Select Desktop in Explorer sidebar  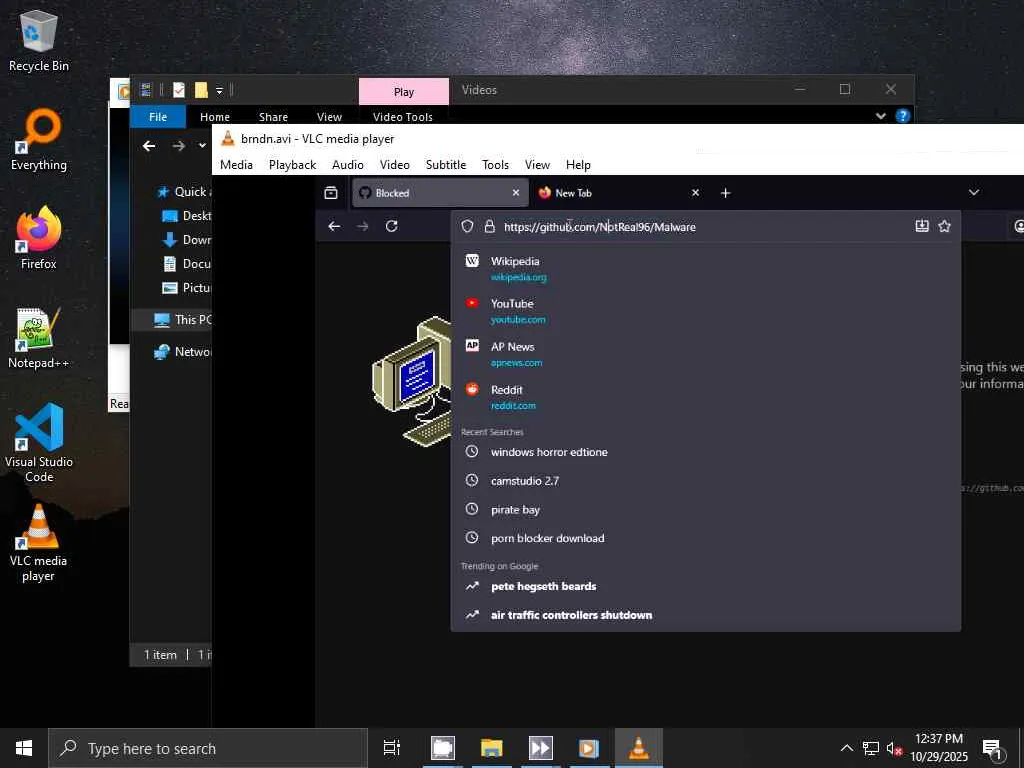[x=186, y=216]
